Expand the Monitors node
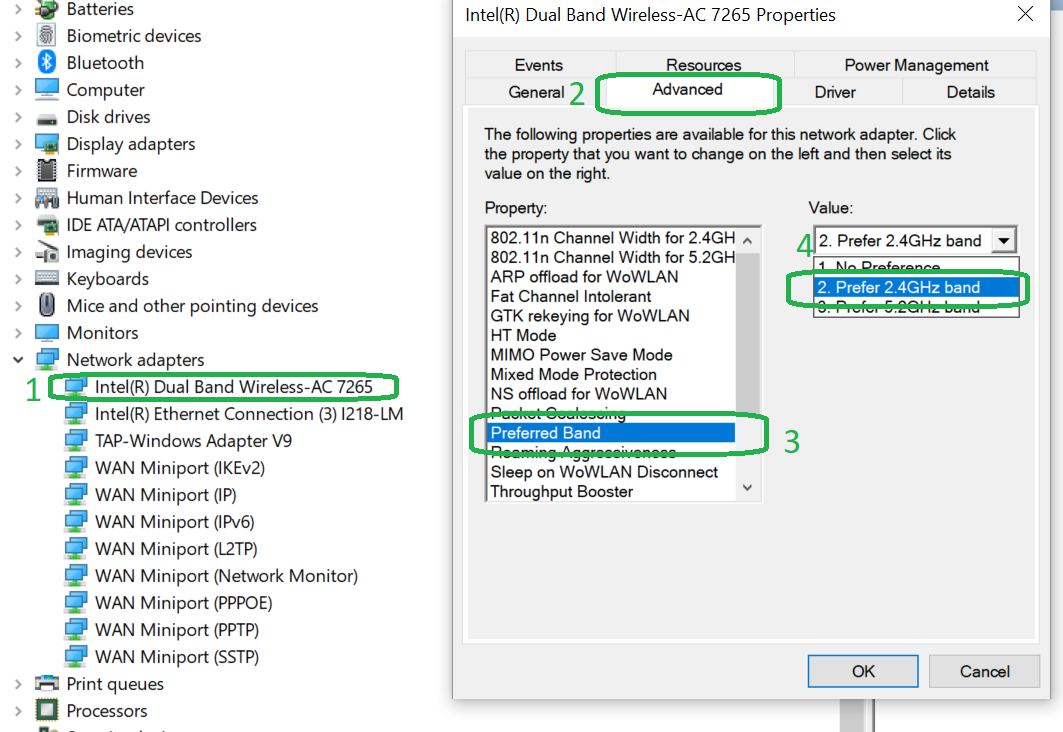The image size is (1063, 732). [x=18, y=333]
